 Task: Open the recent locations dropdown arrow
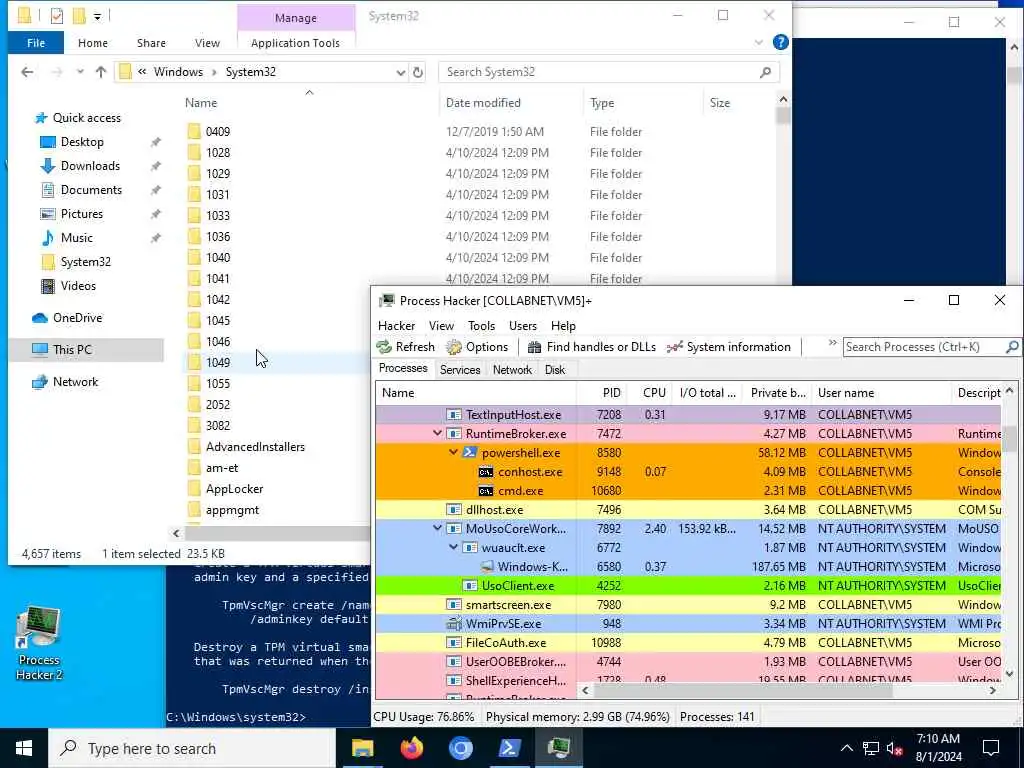pos(80,72)
